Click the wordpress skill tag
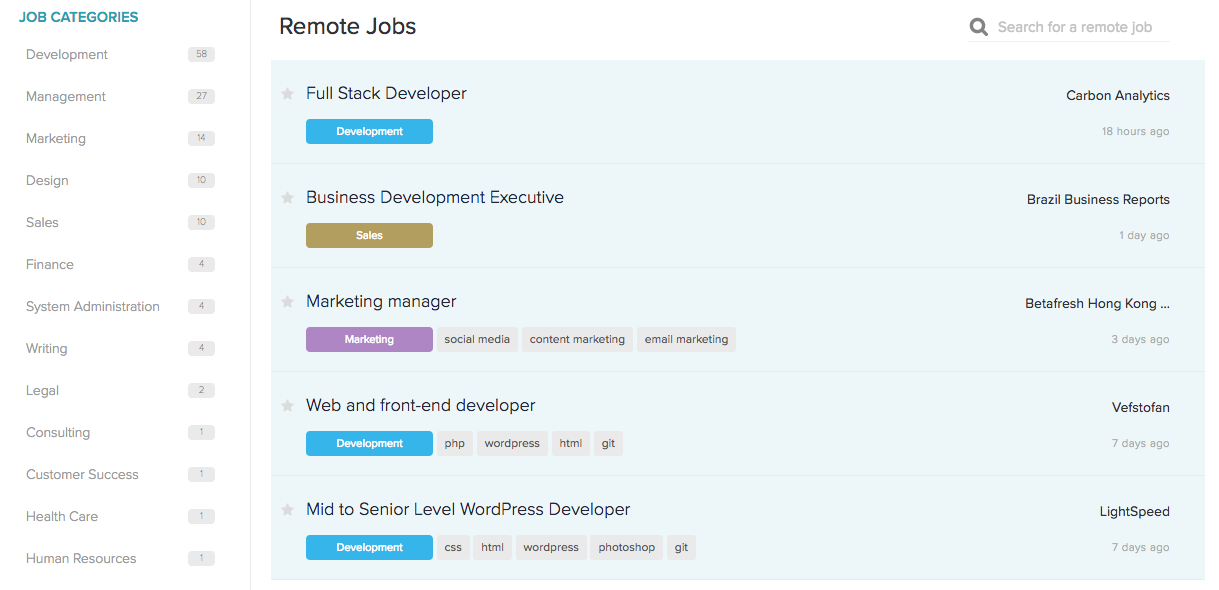1219x590 pixels. (x=511, y=443)
